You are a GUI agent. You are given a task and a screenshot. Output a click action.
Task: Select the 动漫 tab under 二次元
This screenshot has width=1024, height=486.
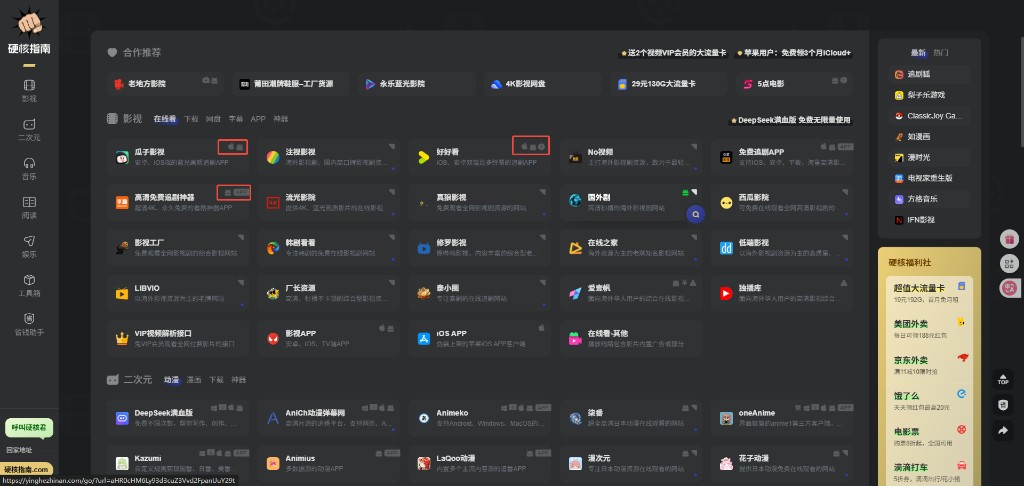172,380
